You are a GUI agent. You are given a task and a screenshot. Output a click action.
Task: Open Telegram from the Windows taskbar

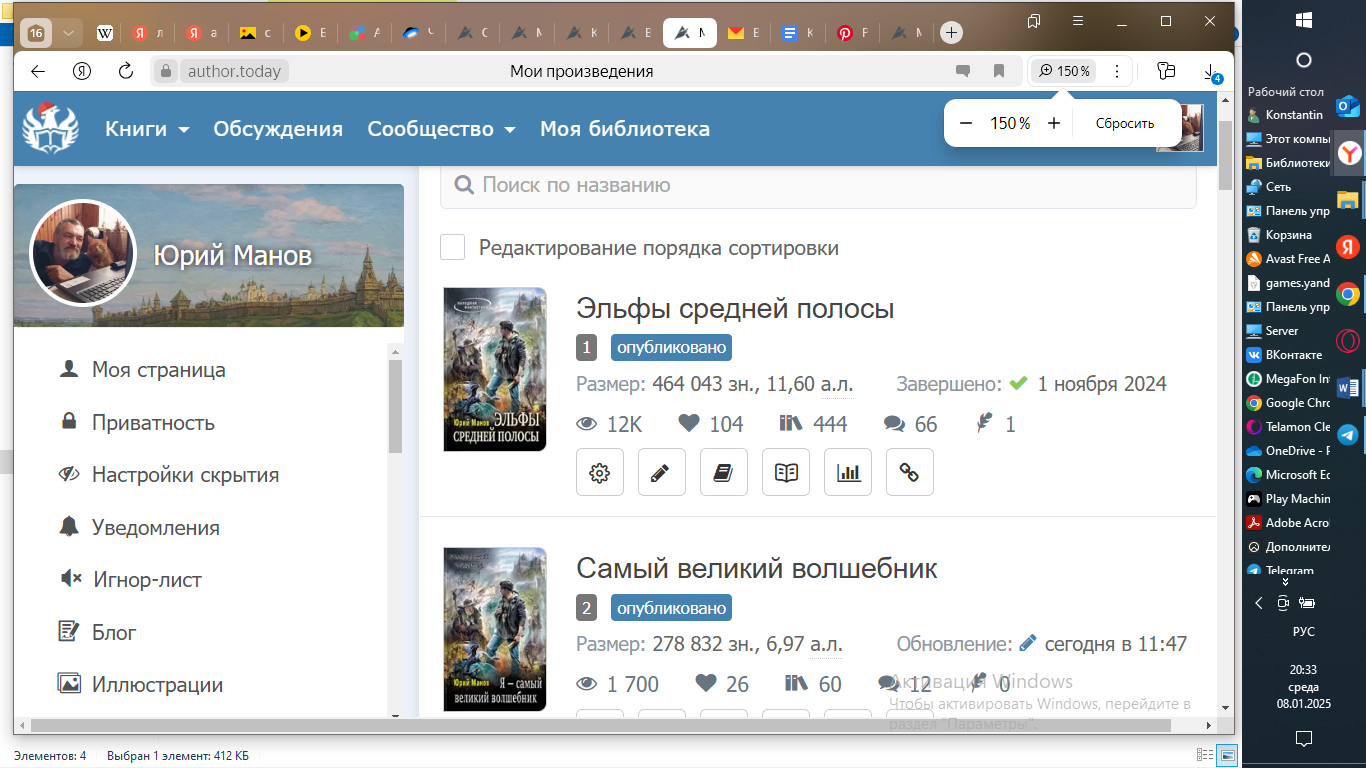[x=1348, y=435]
